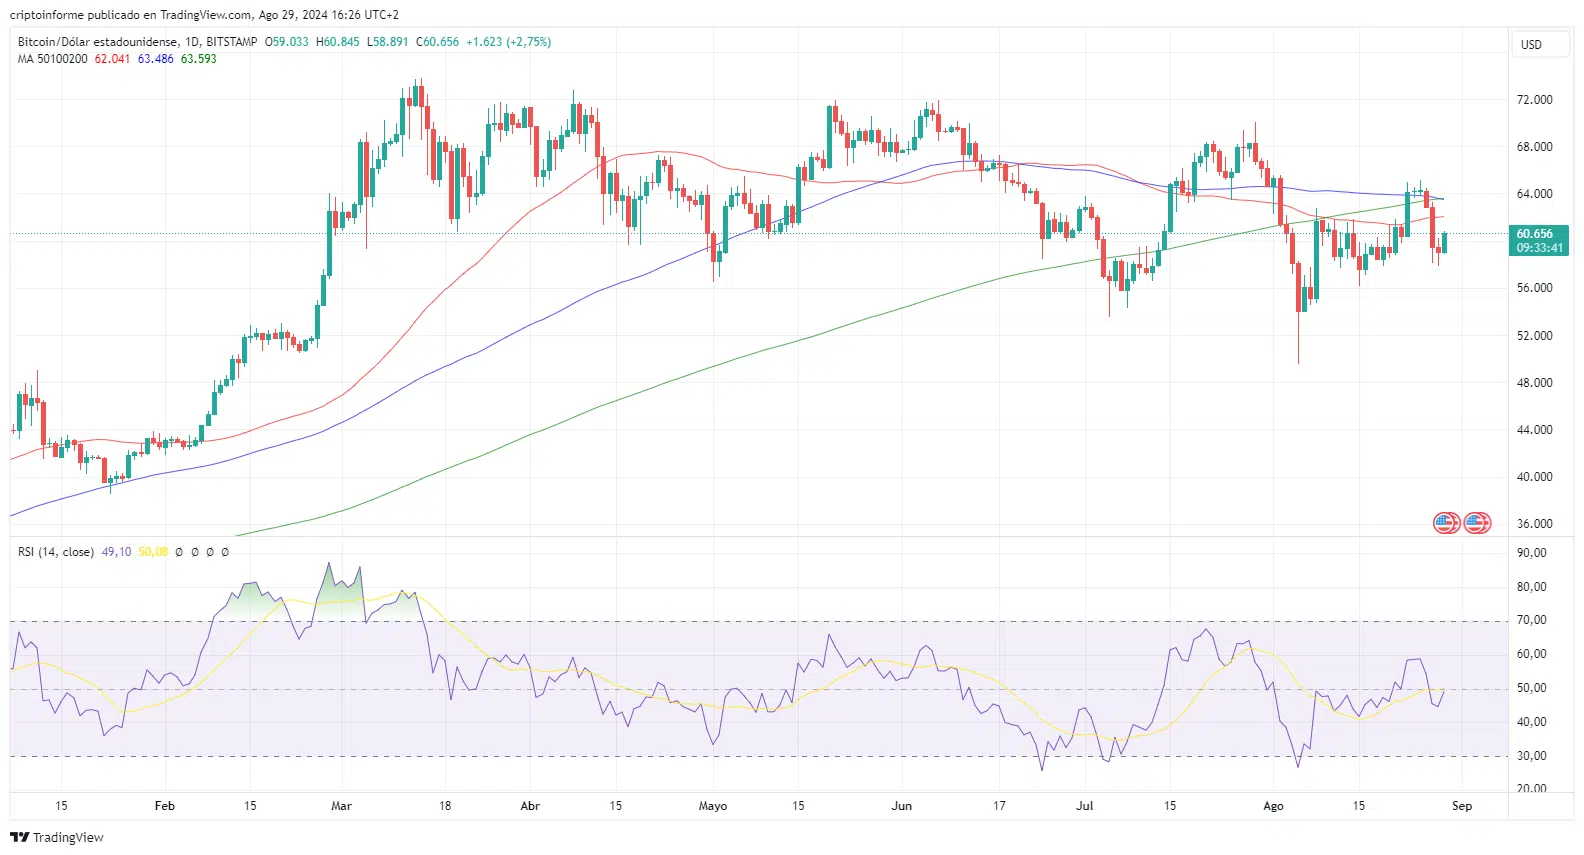Click the 56.000 price axis label
Screen dimensions: 1584x855
tap(1535, 288)
